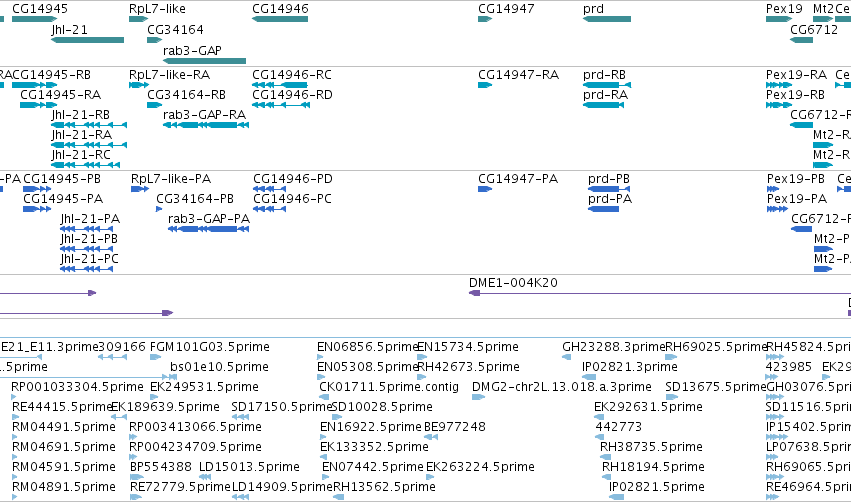Select transcript rab3-GAP-RA

(x=206, y=125)
